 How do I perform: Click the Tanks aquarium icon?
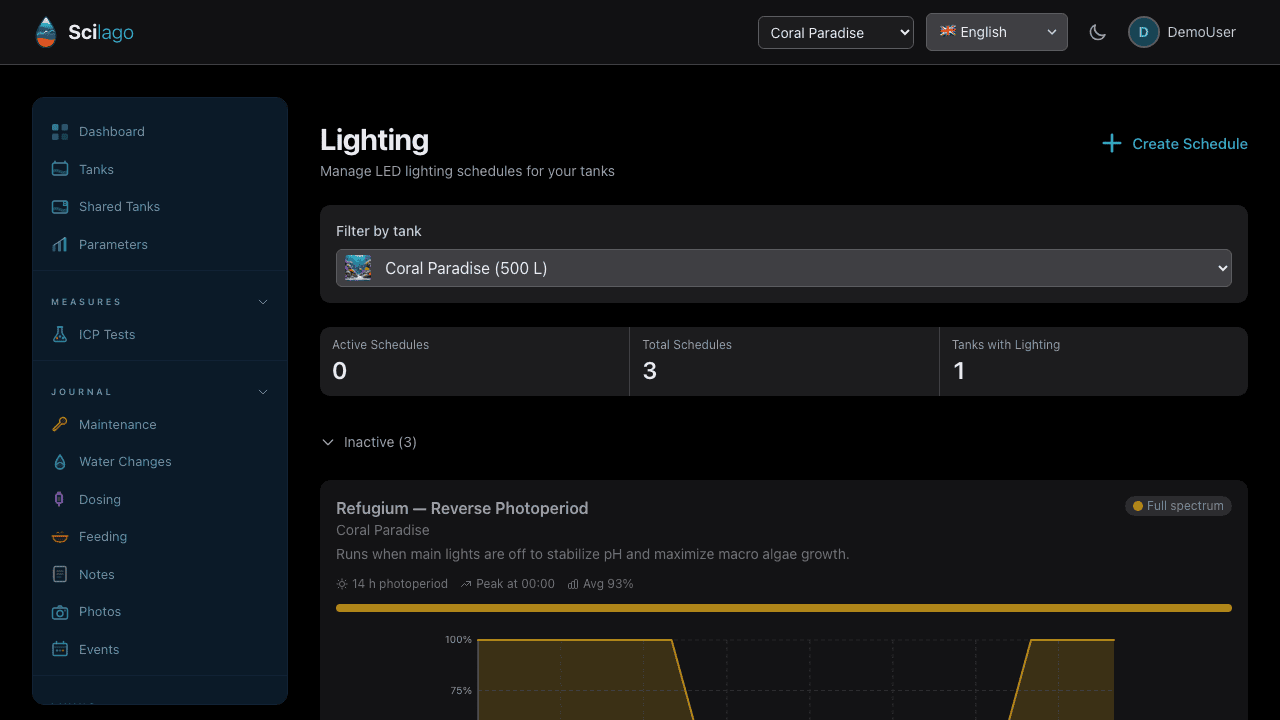click(x=60, y=169)
